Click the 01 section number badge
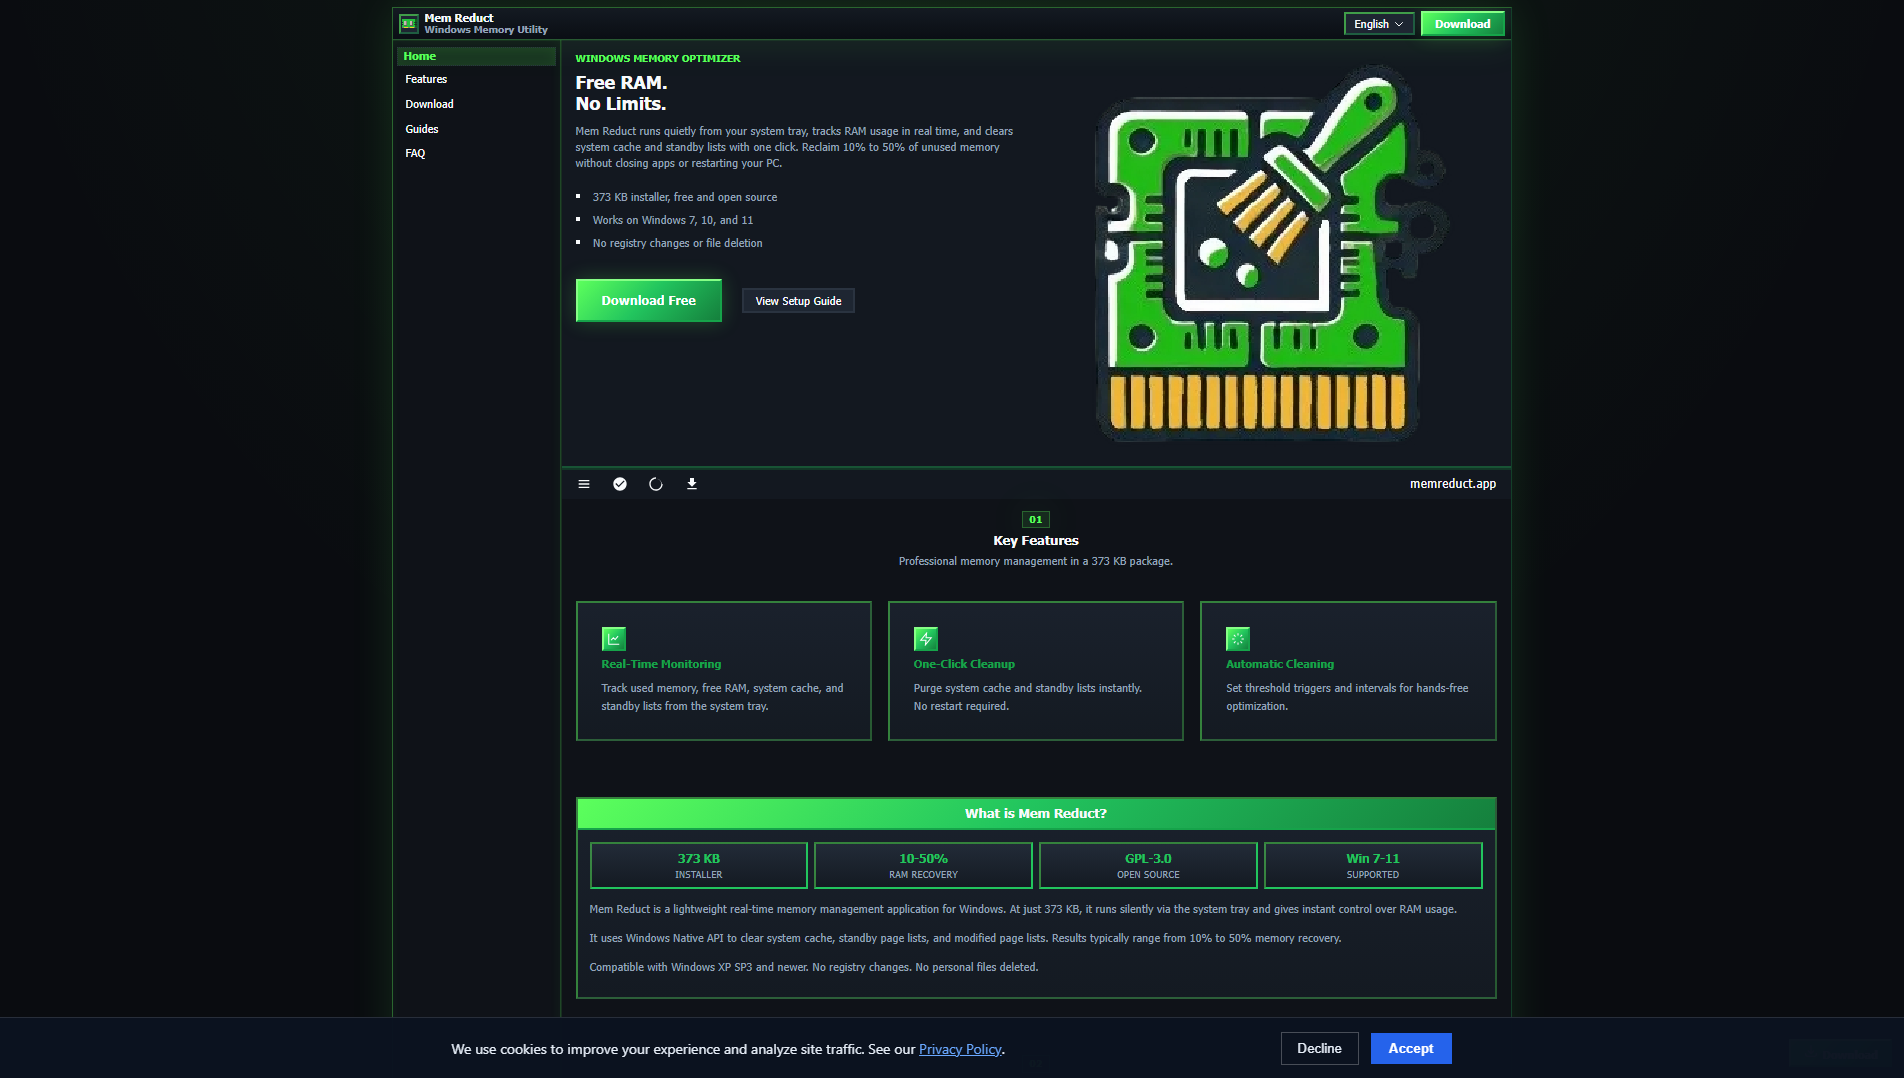Viewport: 1904px width, 1078px height. pos(1036,519)
